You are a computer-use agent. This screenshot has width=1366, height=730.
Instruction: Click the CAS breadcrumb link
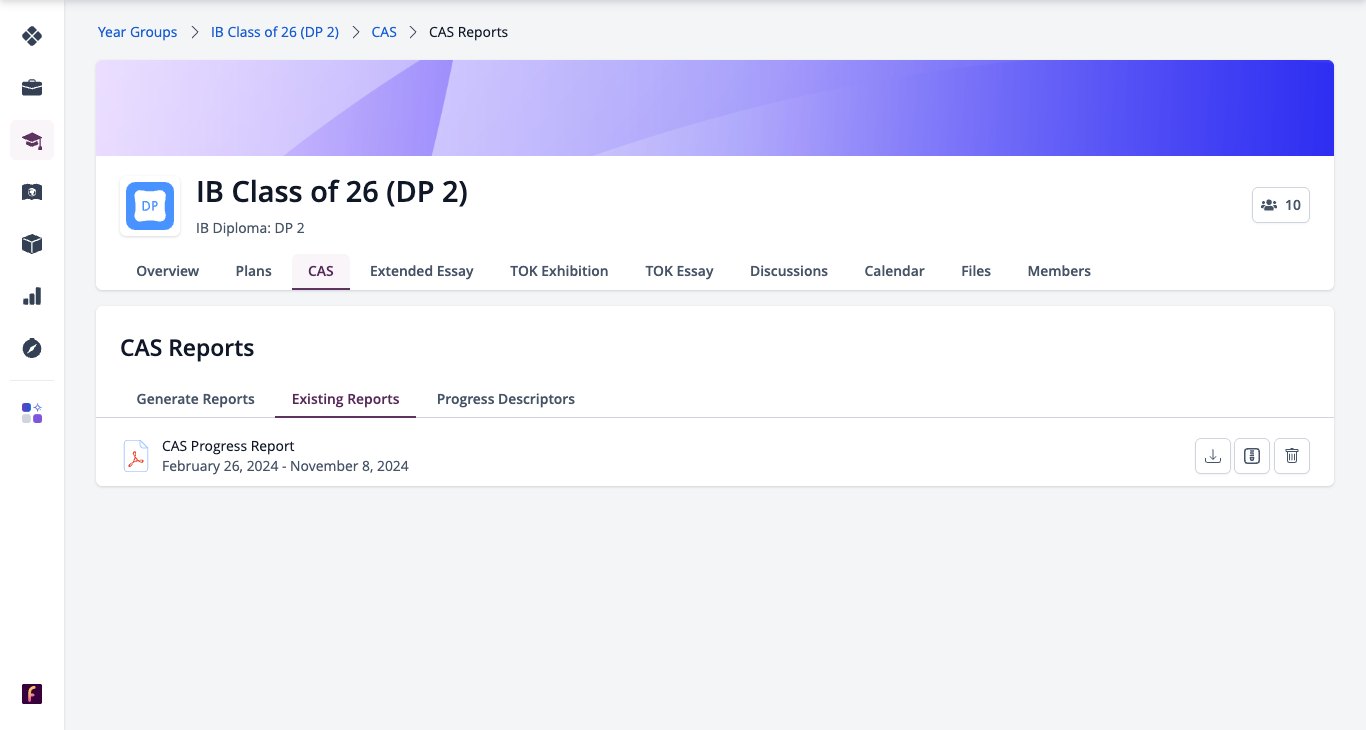point(384,32)
